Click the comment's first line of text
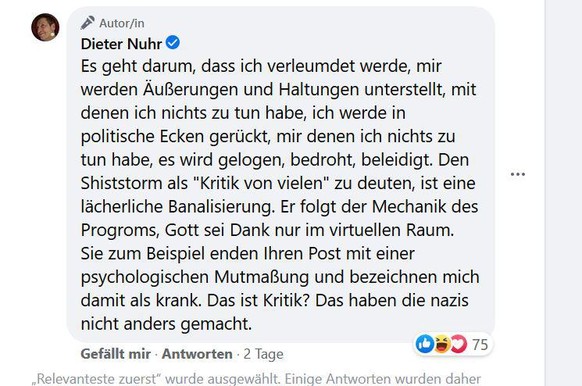 coord(261,66)
